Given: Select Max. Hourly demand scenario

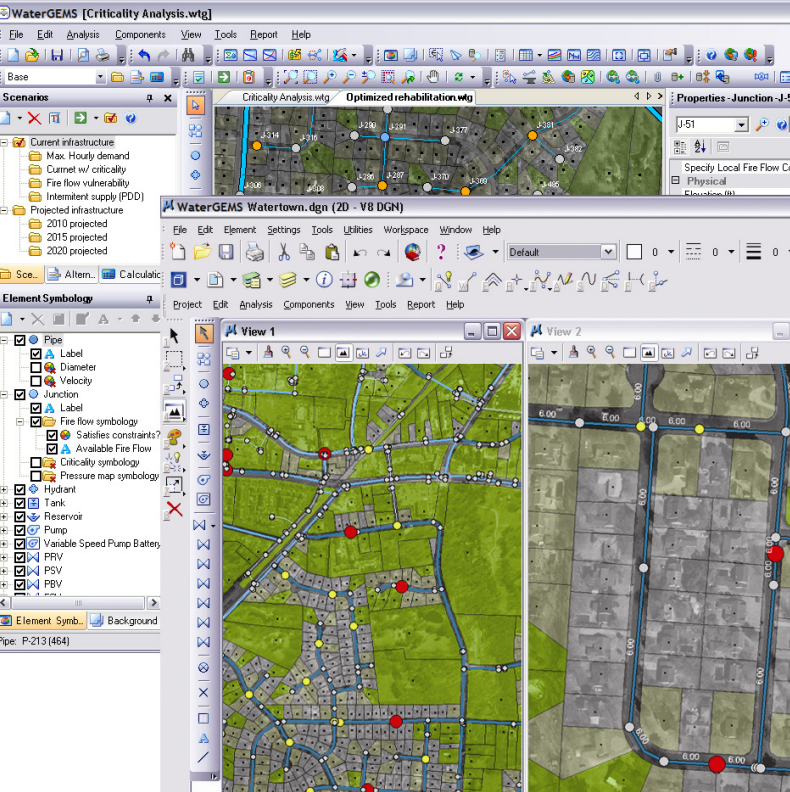Looking at the screenshot, I should tap(87, 156).
